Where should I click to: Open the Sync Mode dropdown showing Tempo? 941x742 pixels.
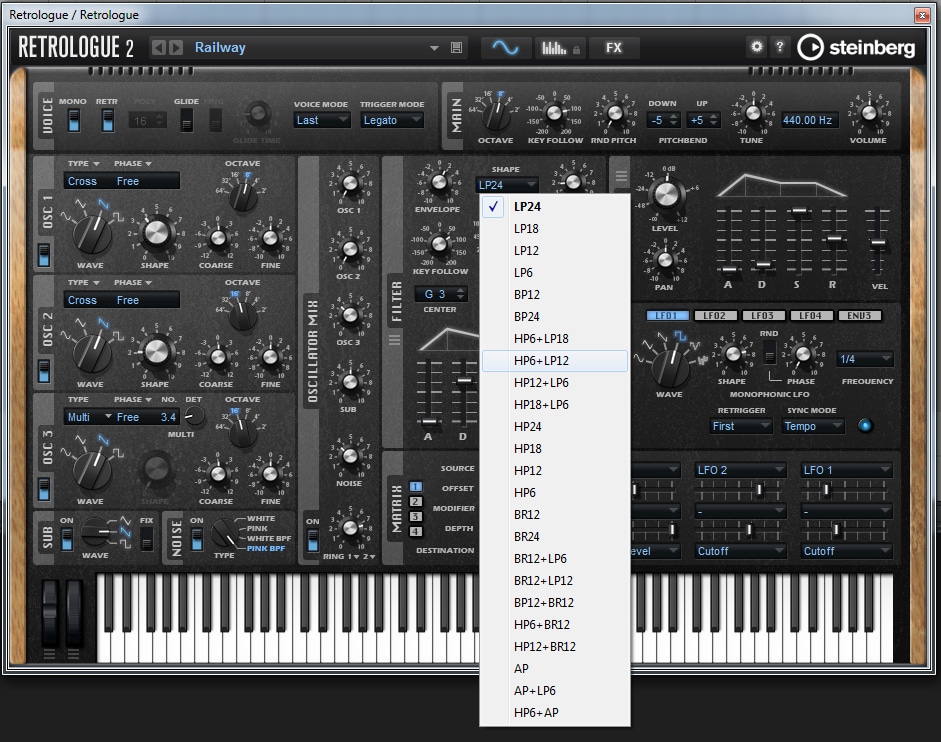pos(812,425)
